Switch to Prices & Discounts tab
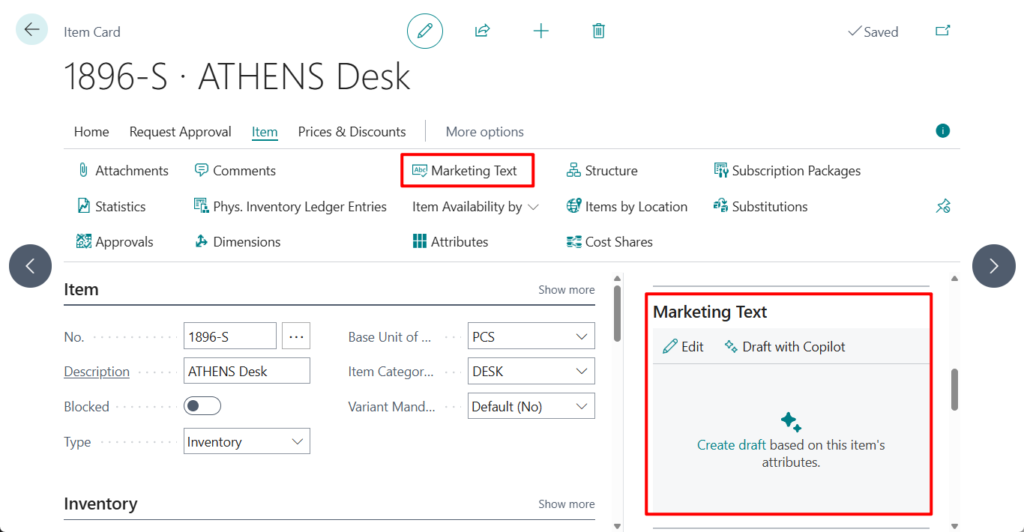 pyautogui.click(x=351, y=132)
